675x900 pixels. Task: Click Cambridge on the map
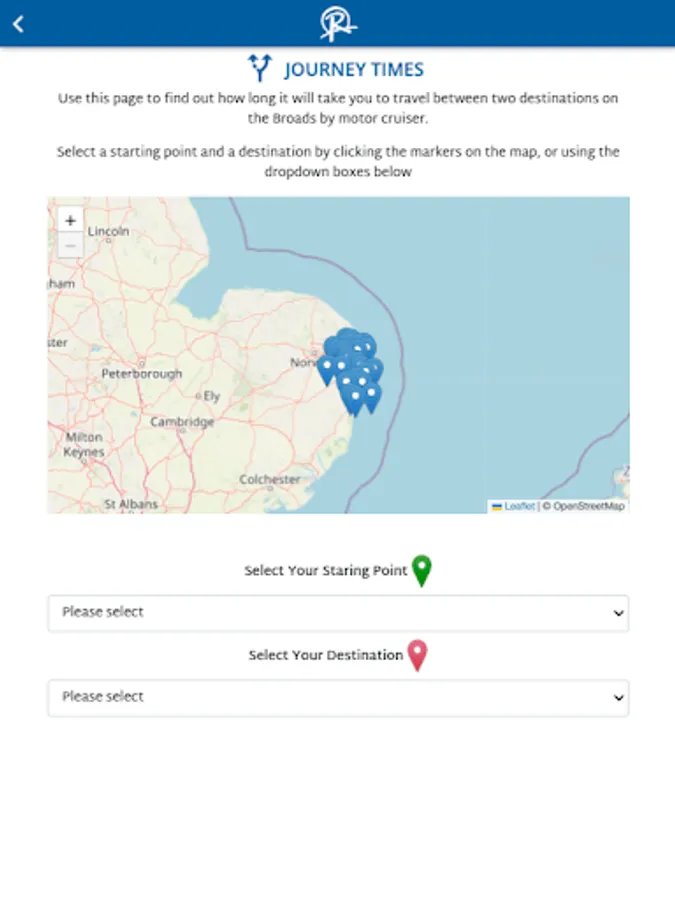click(x=182, y=422)
